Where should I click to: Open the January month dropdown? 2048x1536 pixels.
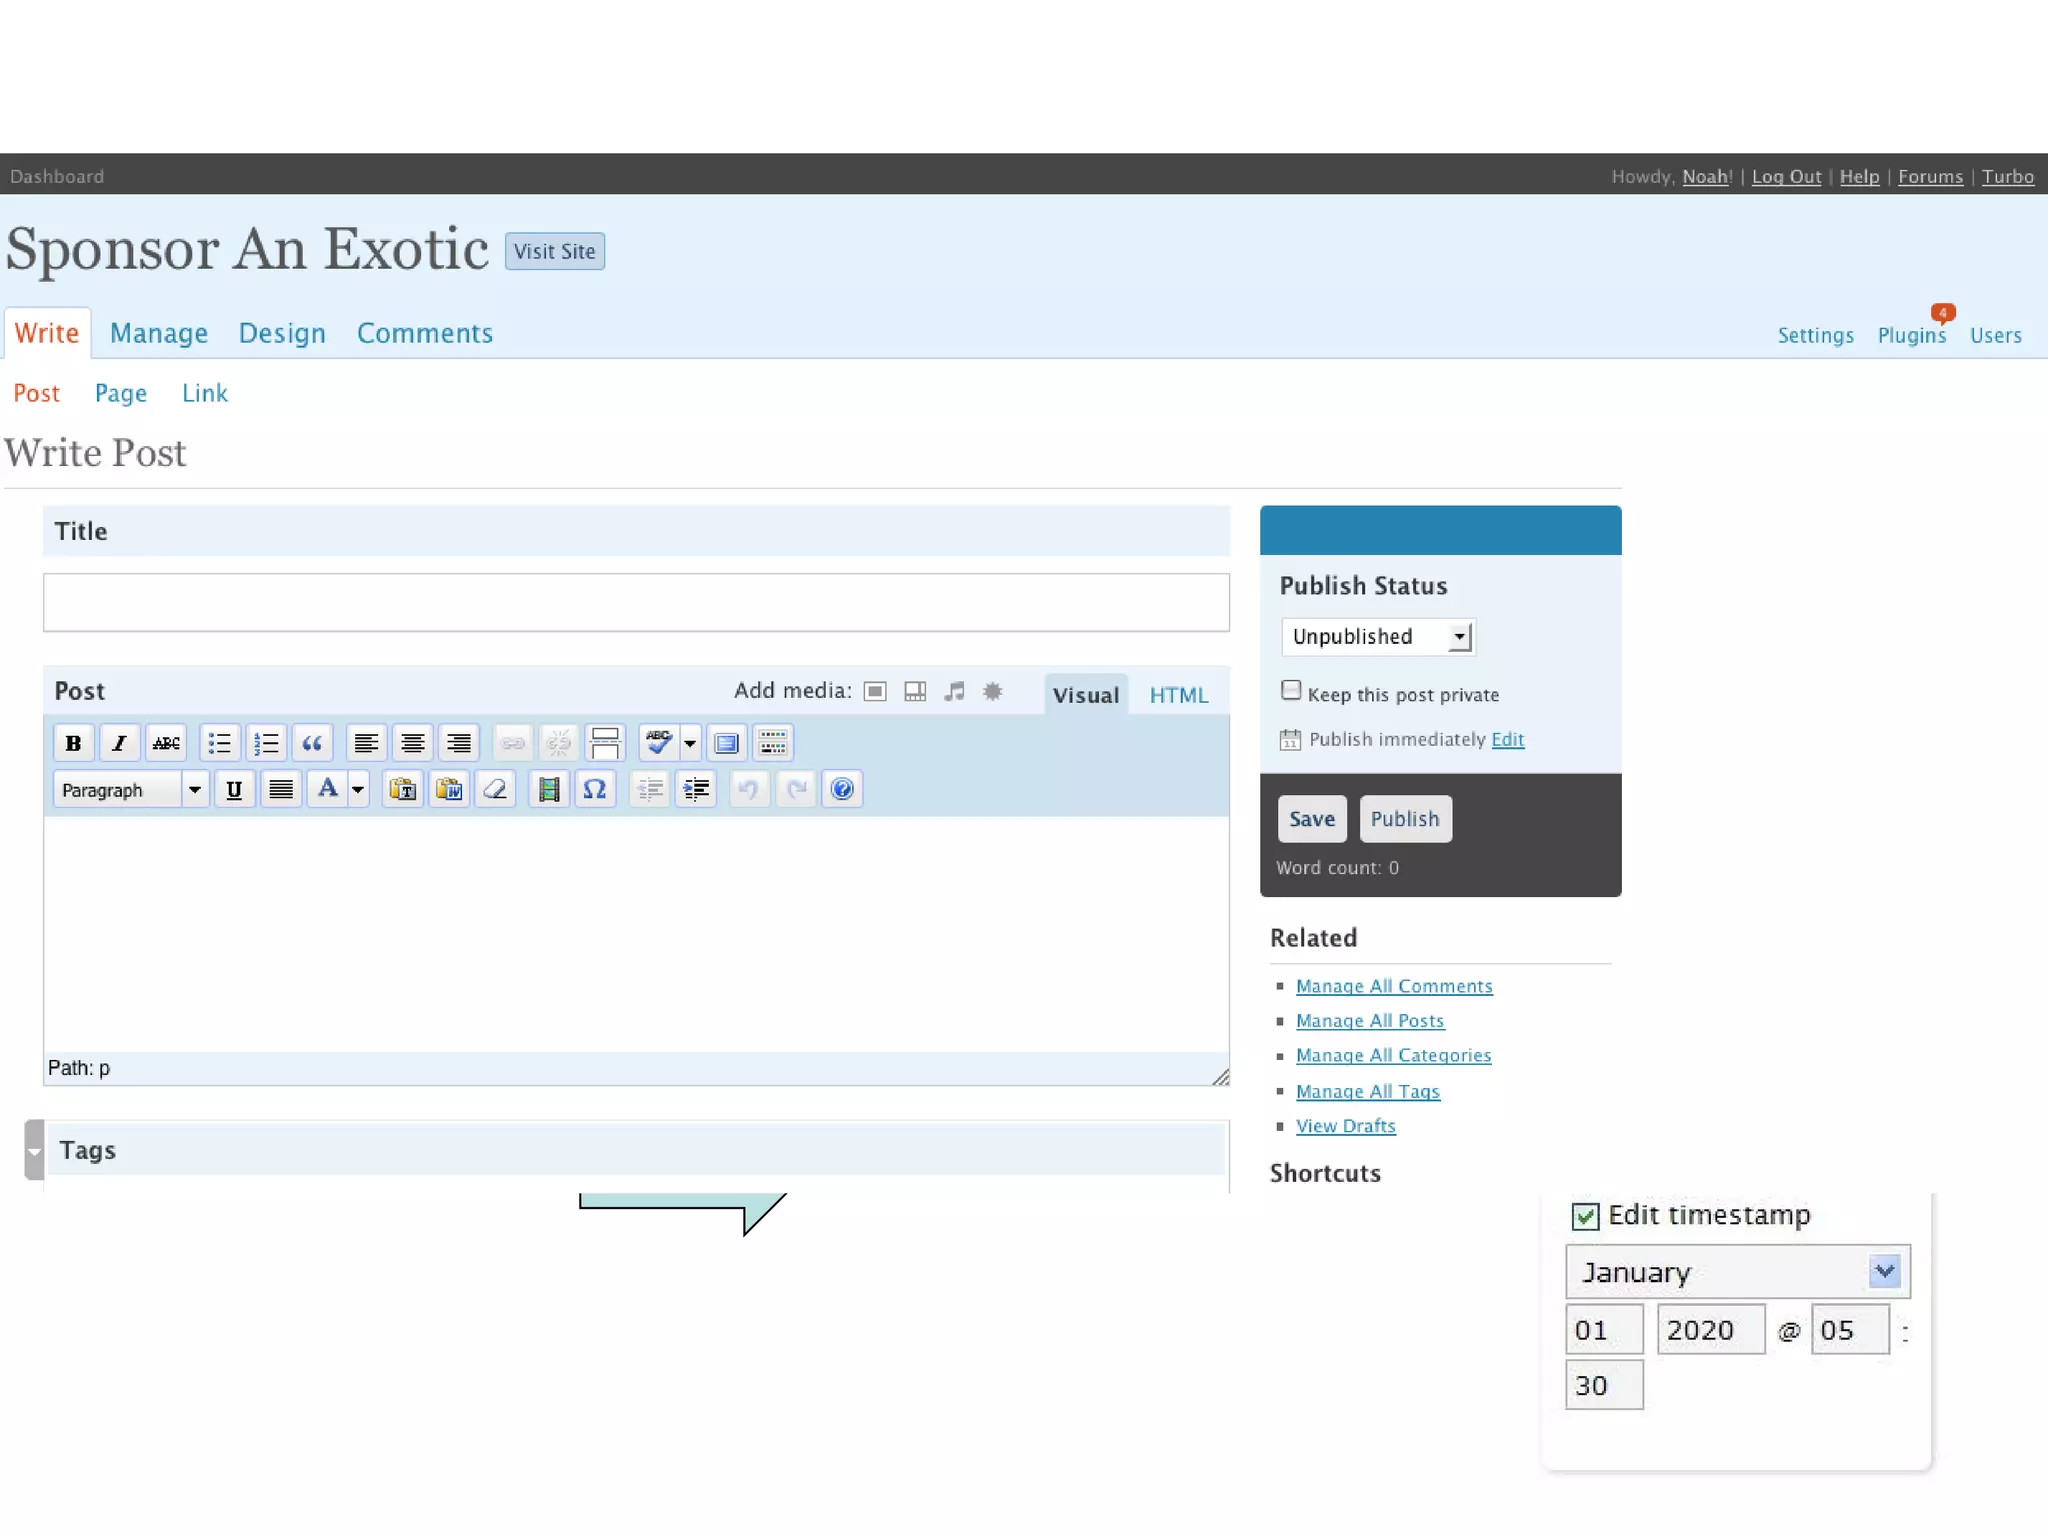1737,1272
